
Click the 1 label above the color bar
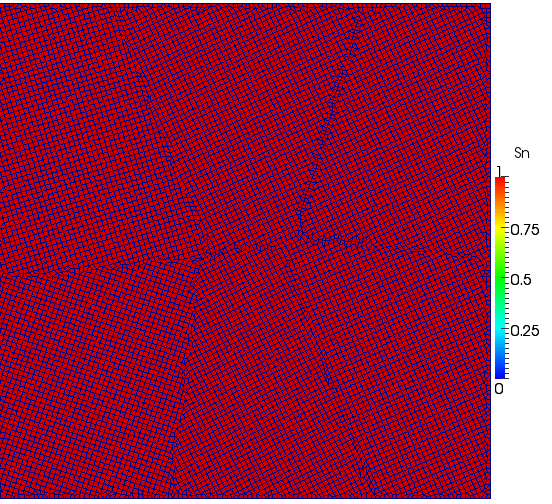tap(499, 171)
